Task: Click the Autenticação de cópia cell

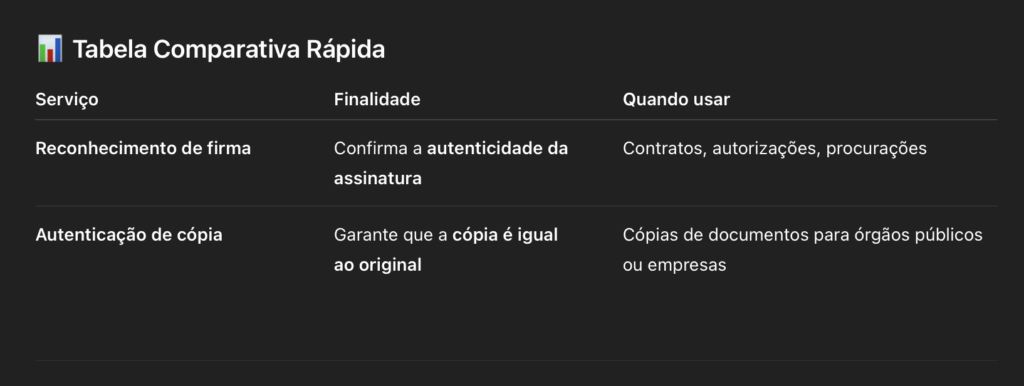Action: (129, 234)
